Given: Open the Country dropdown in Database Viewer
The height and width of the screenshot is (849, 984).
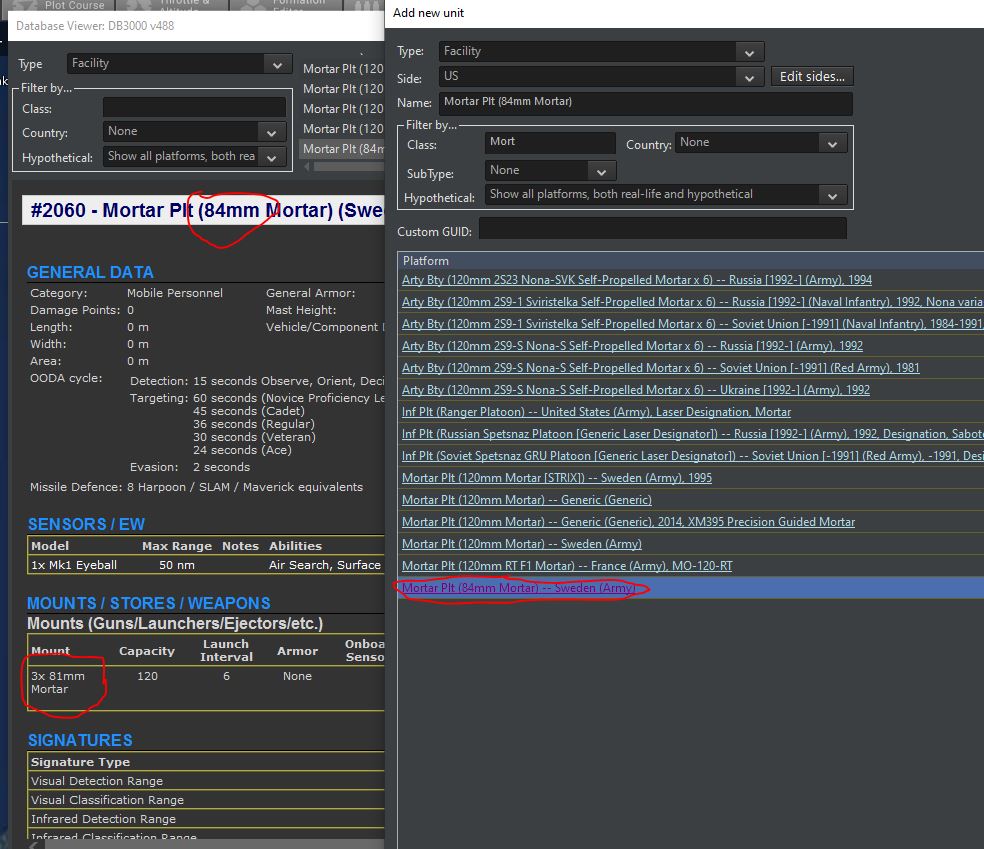Looking at the screenshot, I should click(194, 132).
